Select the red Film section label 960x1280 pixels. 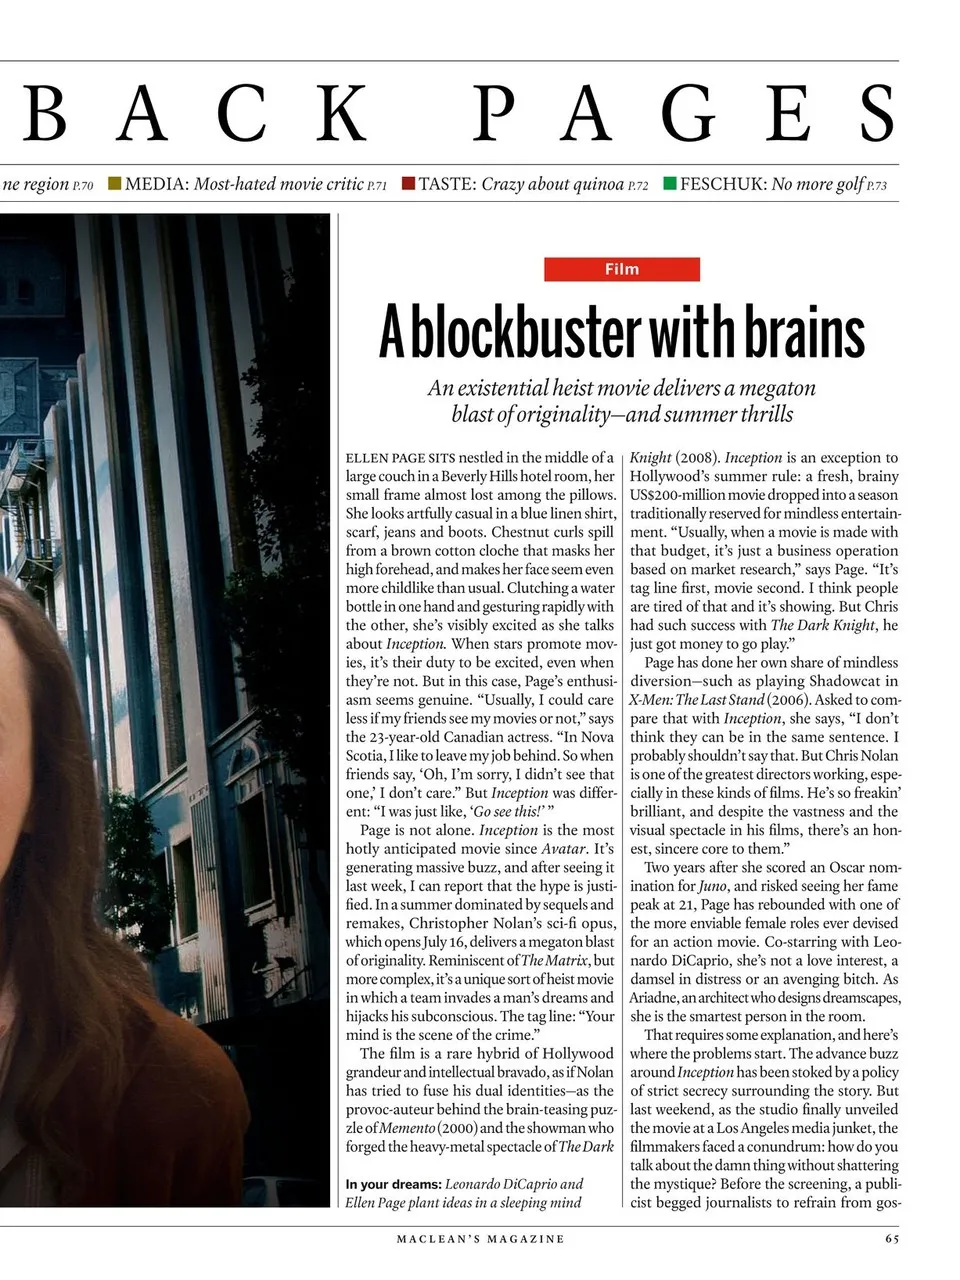(621, 269)
